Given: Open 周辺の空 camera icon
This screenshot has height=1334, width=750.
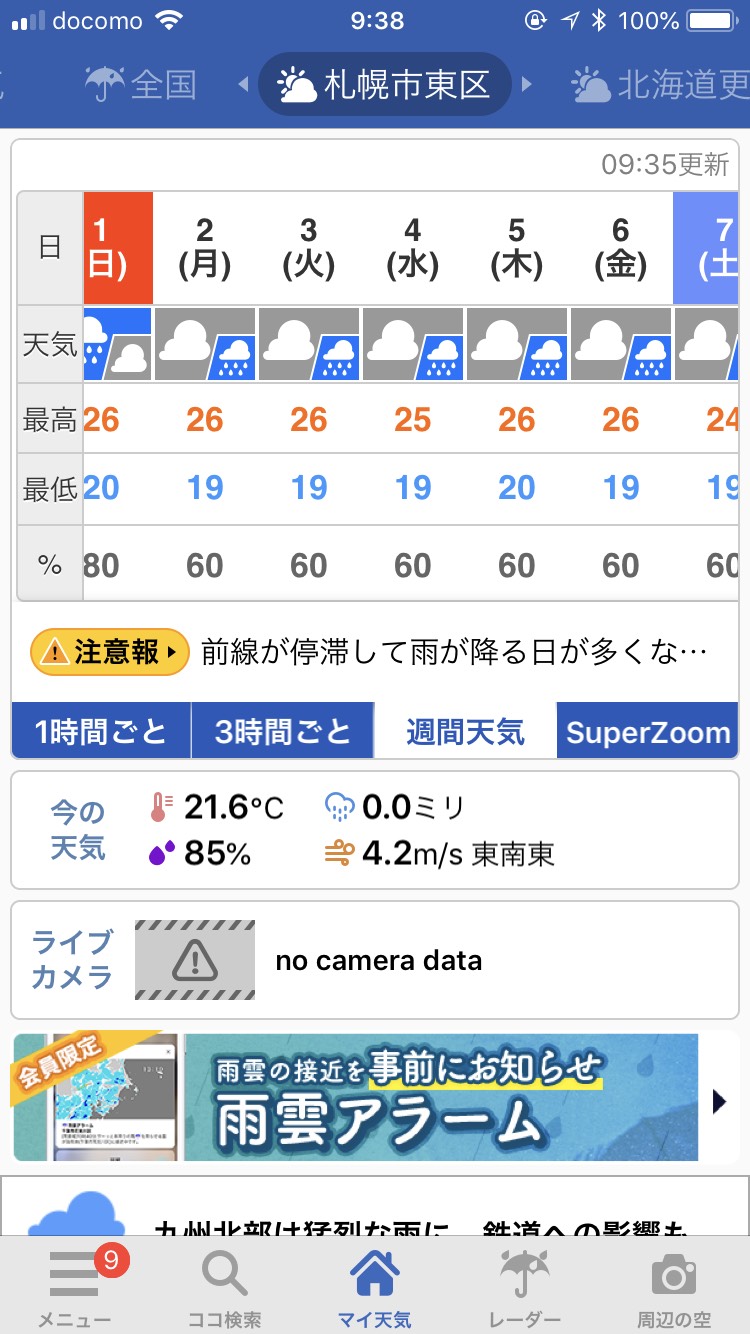Looking at the screenshot, I should click(x=674, y=1276).
